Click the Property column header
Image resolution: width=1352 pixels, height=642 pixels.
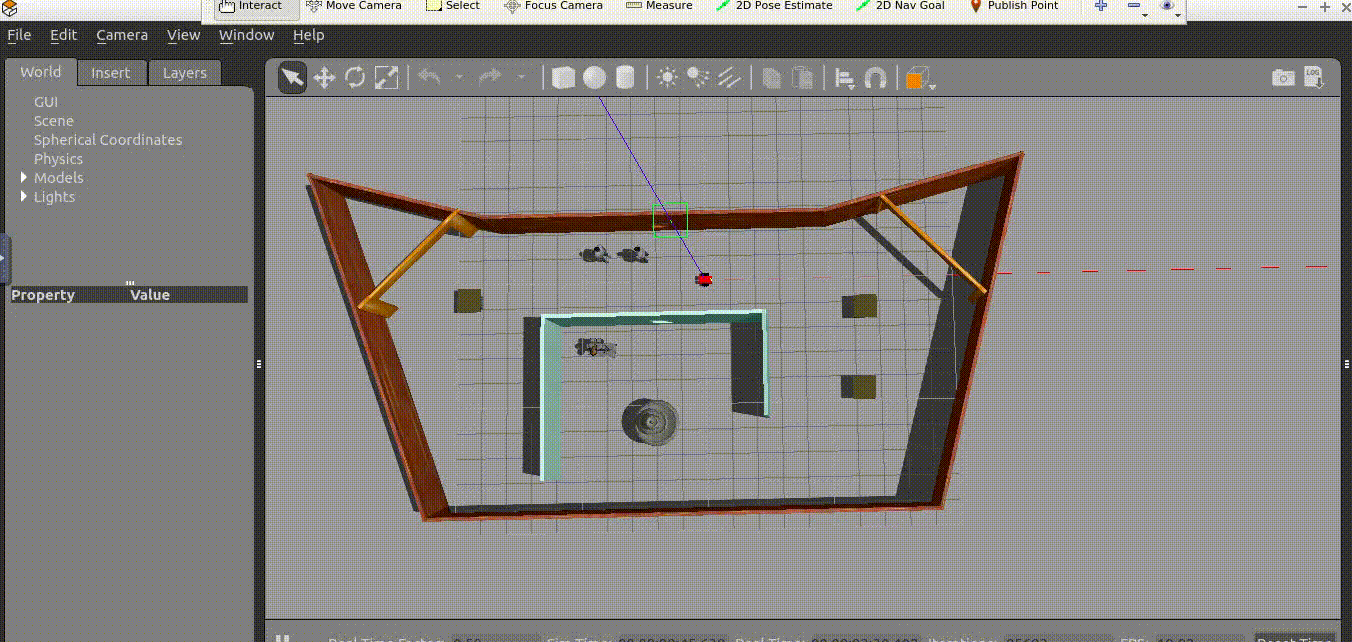pyautogui.click(x=43, y=295)
